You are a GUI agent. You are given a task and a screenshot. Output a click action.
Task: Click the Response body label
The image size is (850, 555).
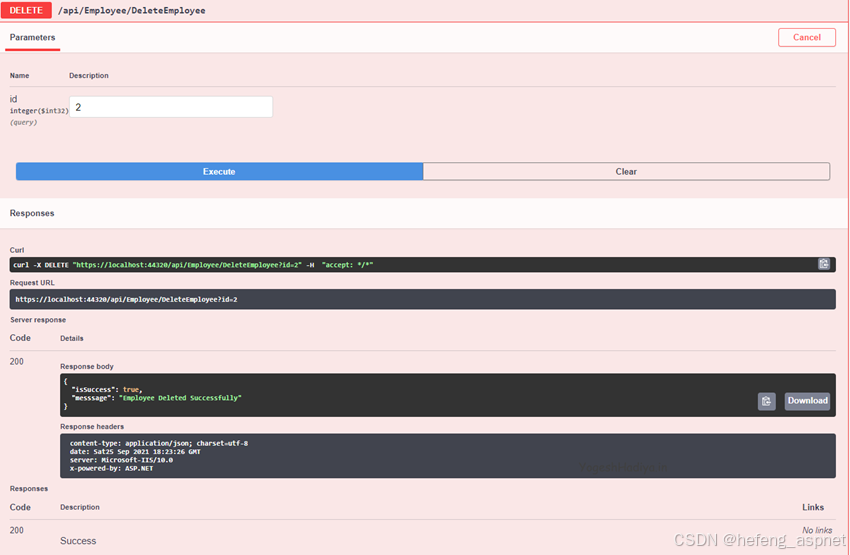[x=87, y=366]
